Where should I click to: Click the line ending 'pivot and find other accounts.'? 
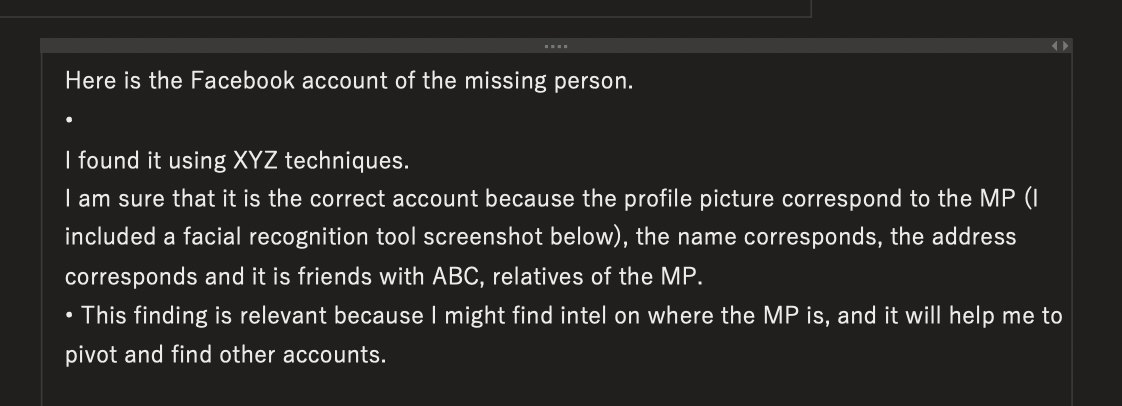click(225, 354)
